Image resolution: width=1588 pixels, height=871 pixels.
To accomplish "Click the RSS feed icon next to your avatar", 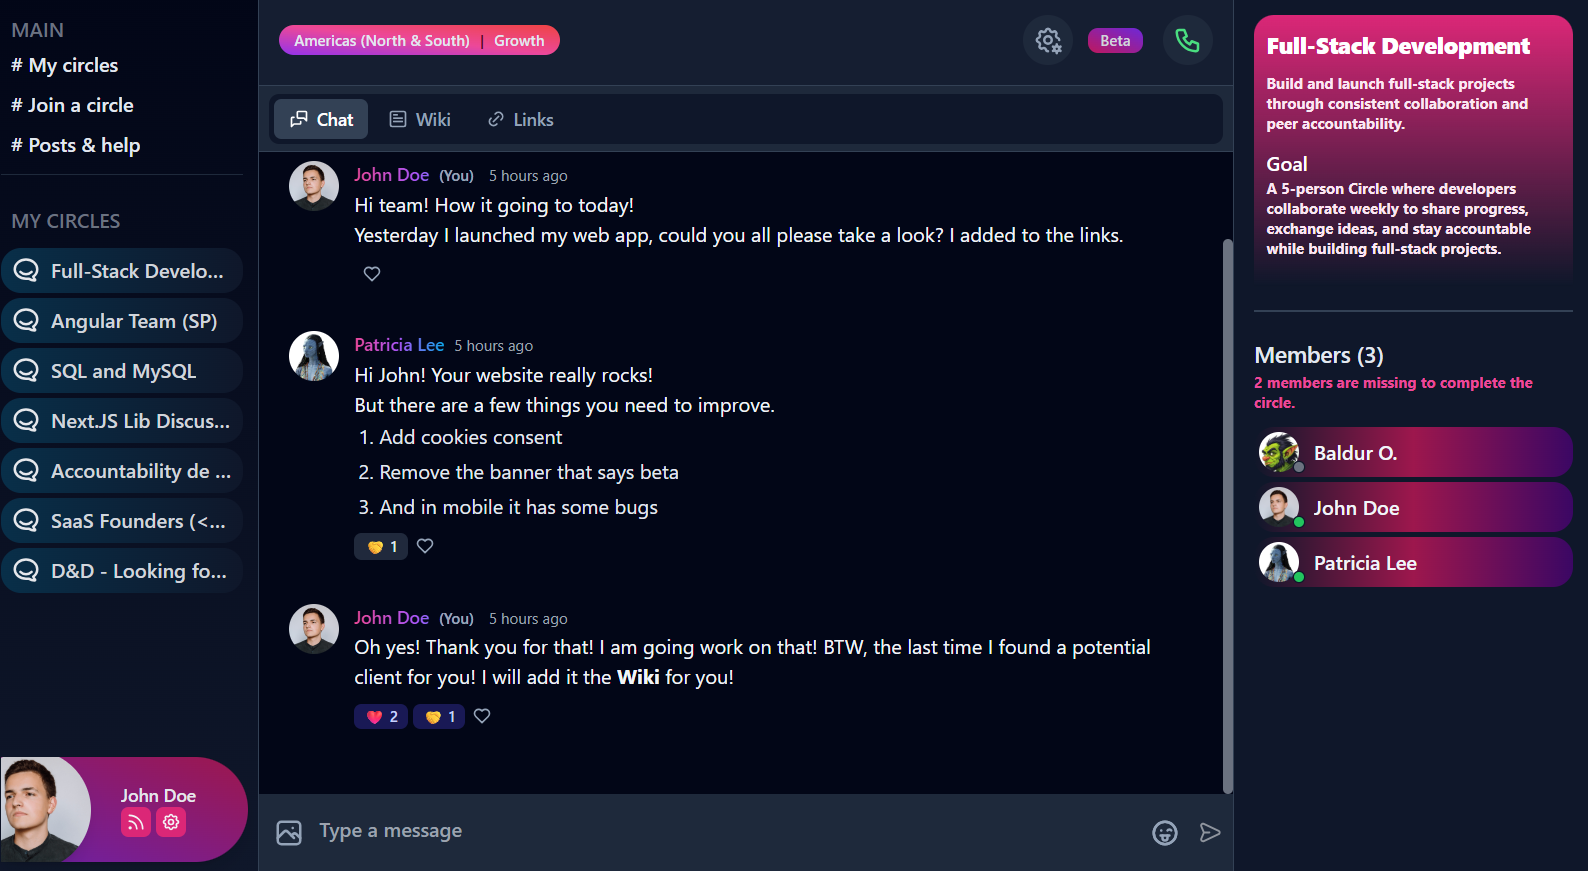I will [x=135, y=822].
